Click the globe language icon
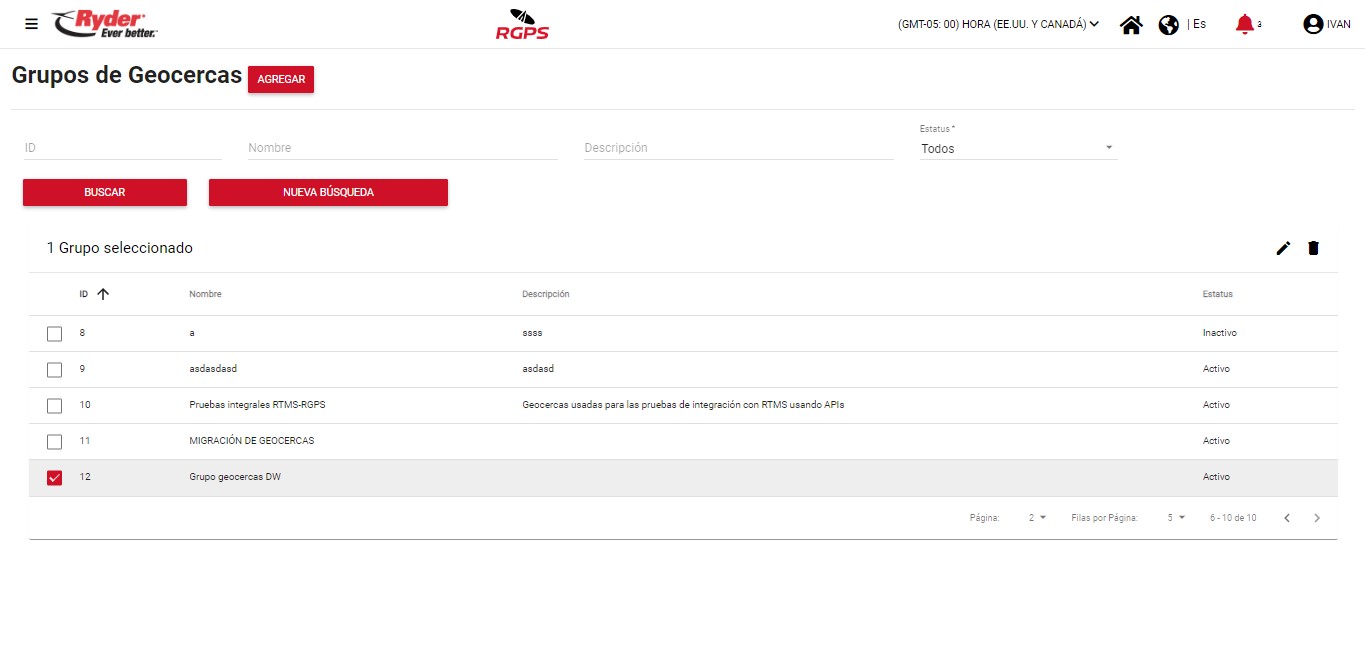This screenshot has width=1365, height=656. click(x=1168, y=25)
